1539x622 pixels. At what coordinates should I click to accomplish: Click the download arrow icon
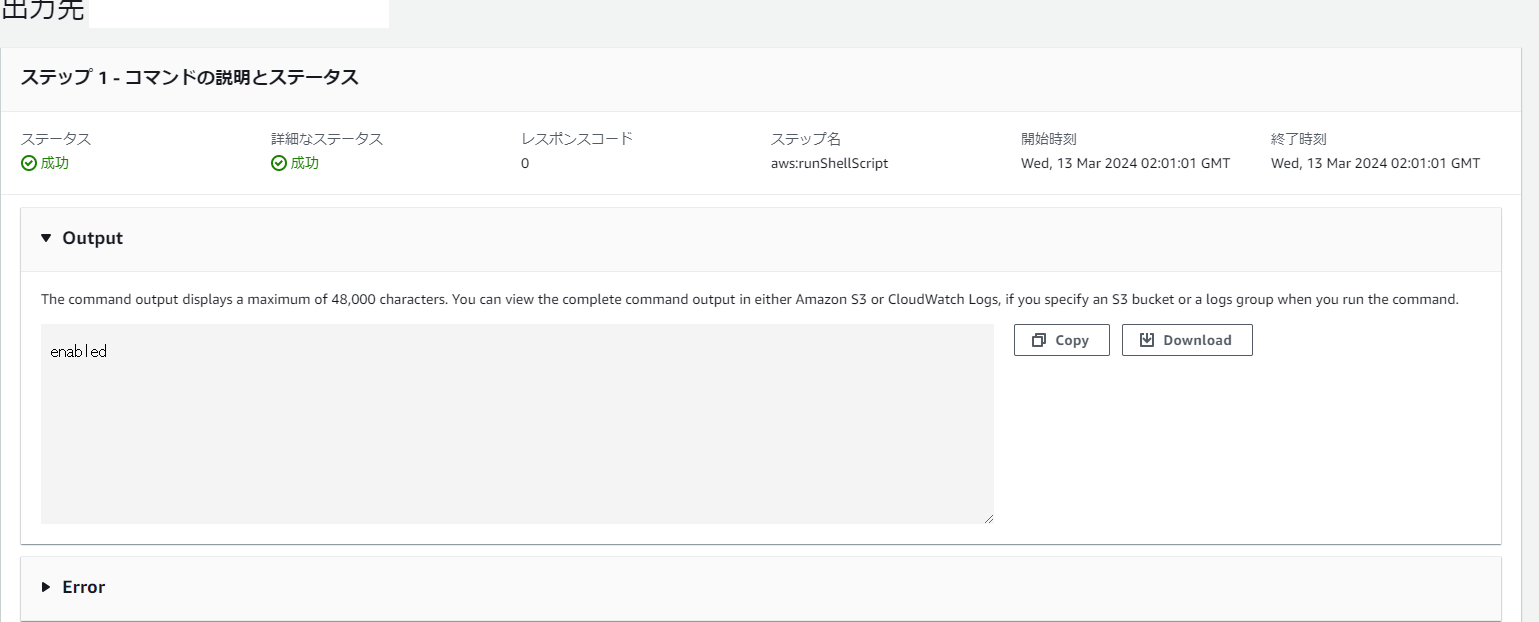1146,340
